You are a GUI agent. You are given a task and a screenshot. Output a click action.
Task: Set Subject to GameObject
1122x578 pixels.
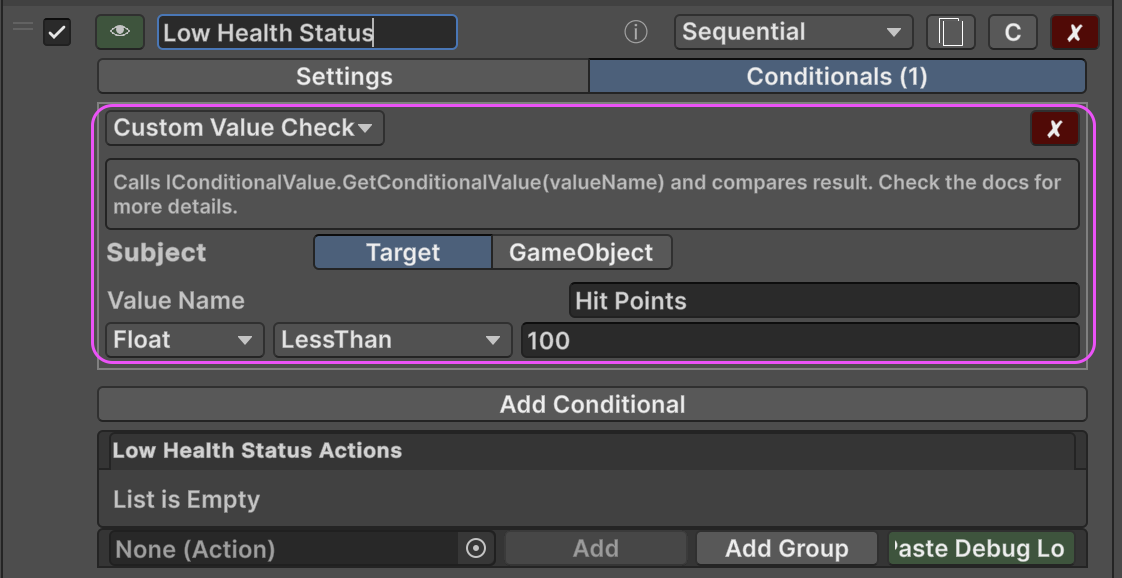pyautogui.click(x=581, y=253)
